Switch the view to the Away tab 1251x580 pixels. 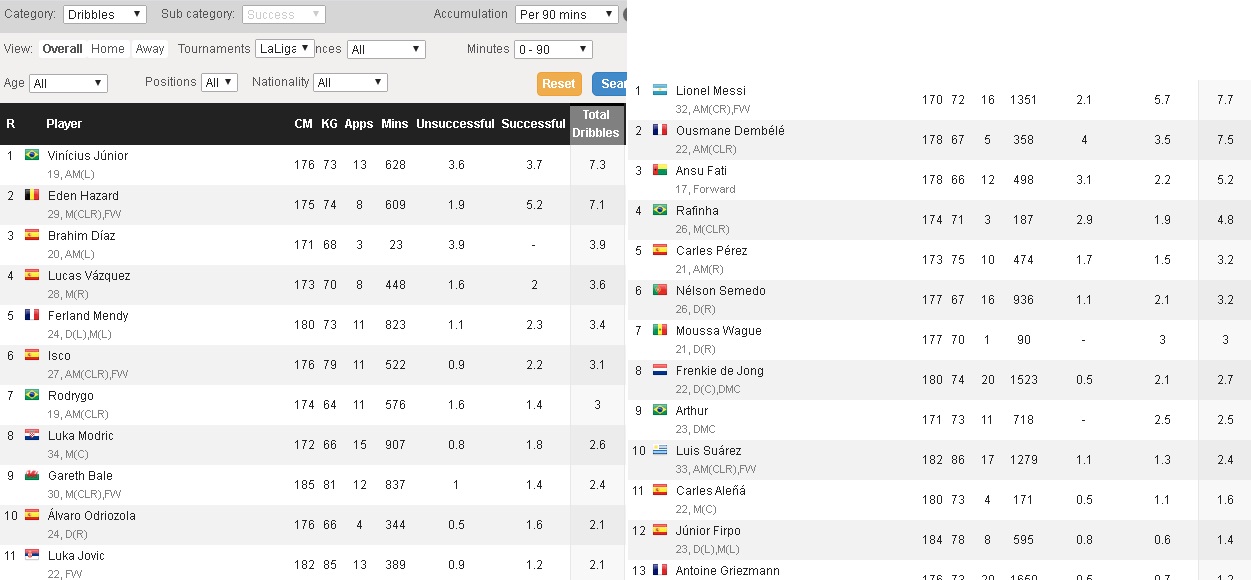[x=150, y=49]
